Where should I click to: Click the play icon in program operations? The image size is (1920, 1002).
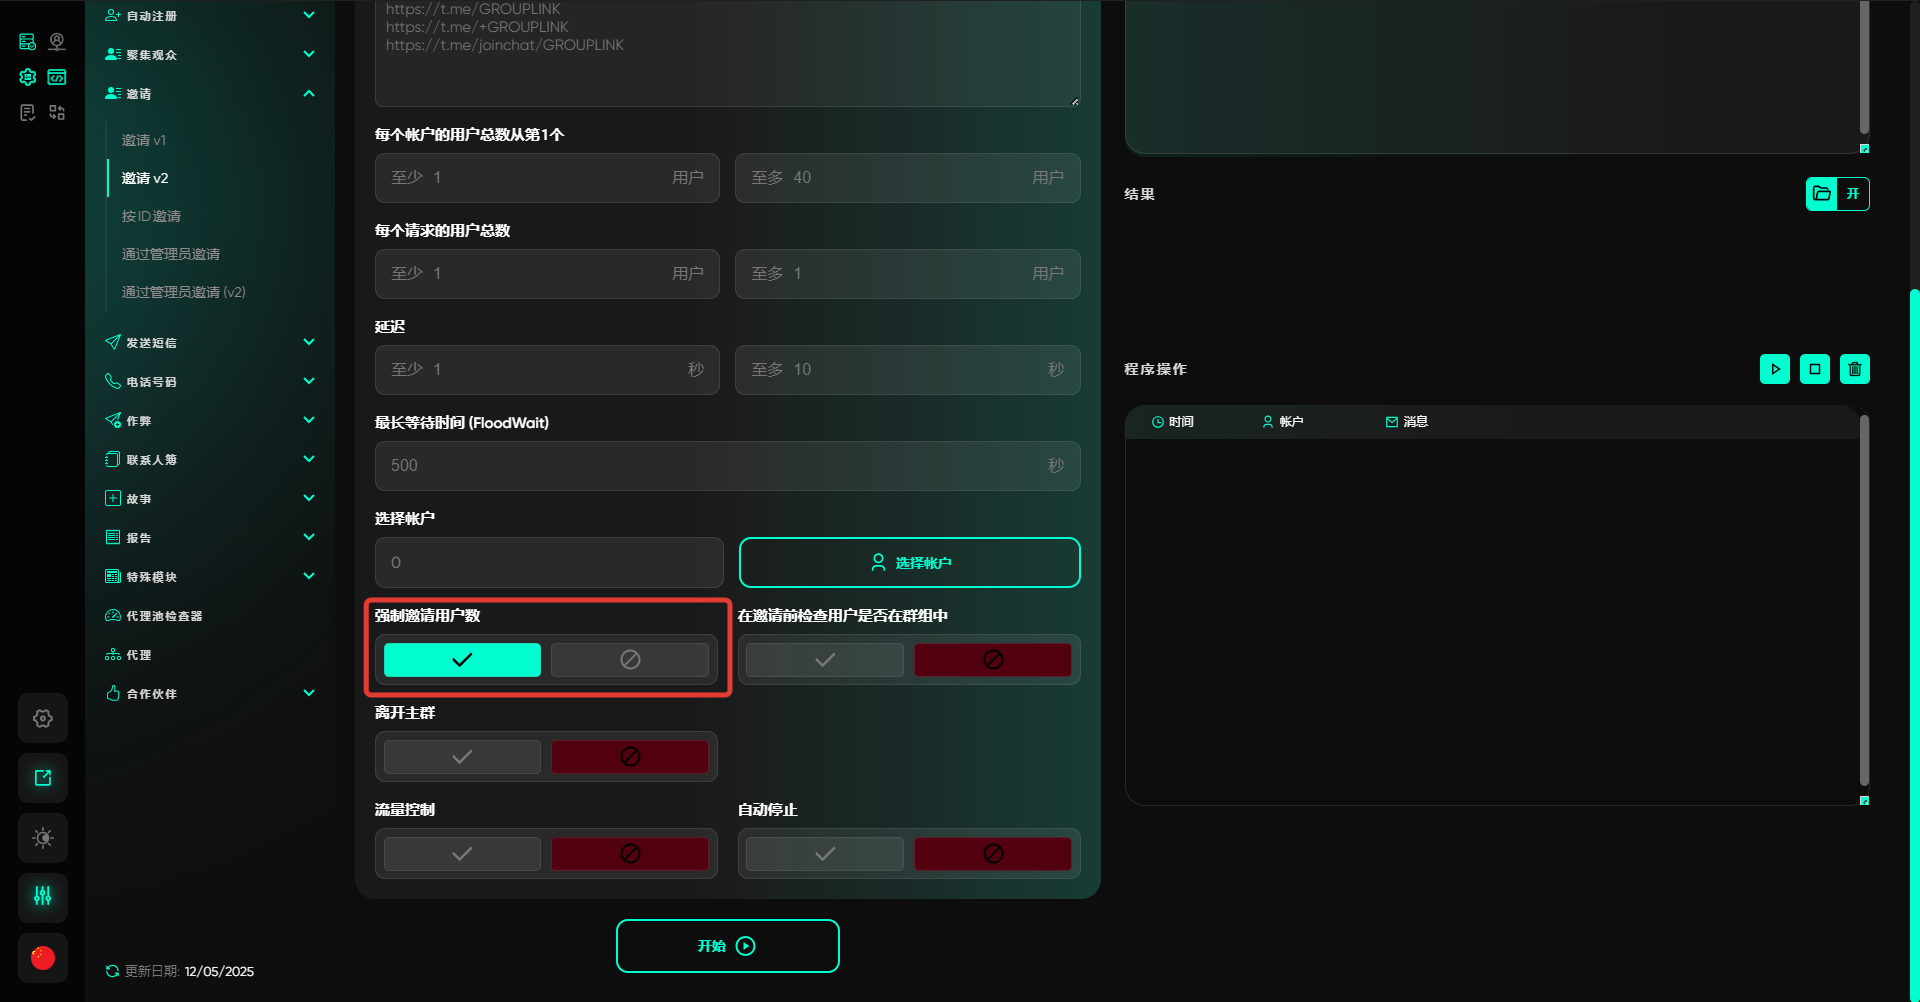pyautogui.click(x=1774, y=369)
